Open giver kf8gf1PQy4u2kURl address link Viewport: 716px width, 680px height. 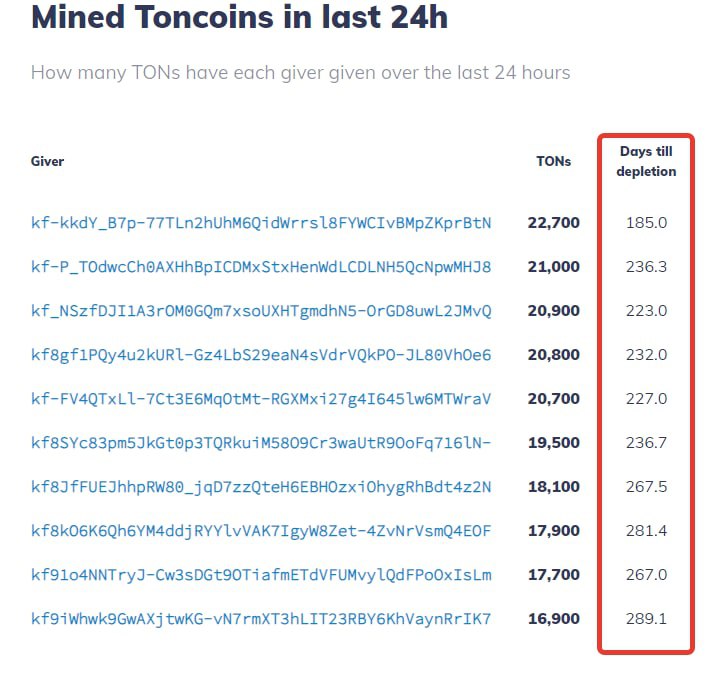(261, 355)
